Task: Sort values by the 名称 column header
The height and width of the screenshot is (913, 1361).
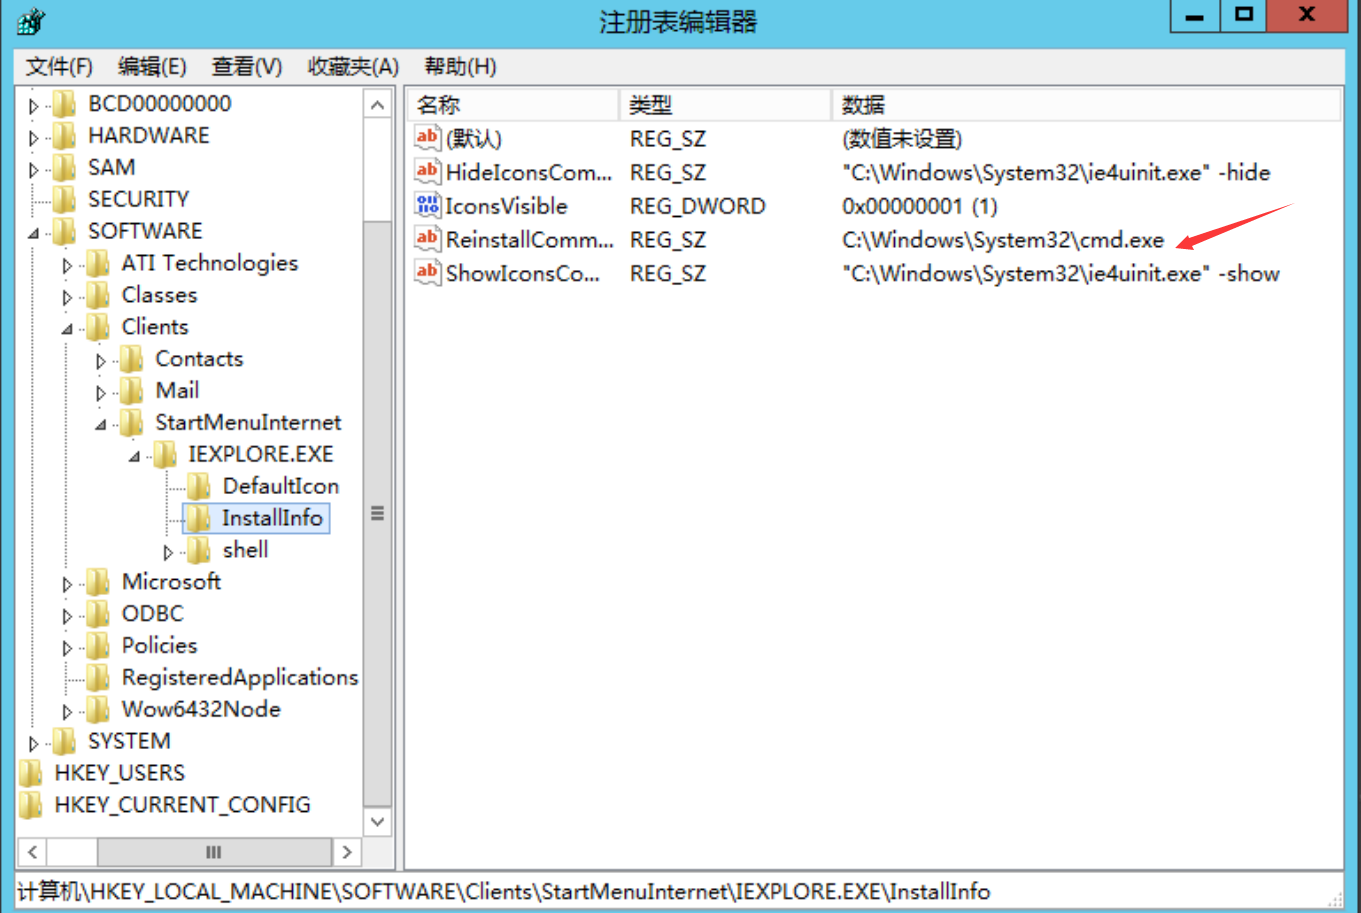Action: (513, 105)
